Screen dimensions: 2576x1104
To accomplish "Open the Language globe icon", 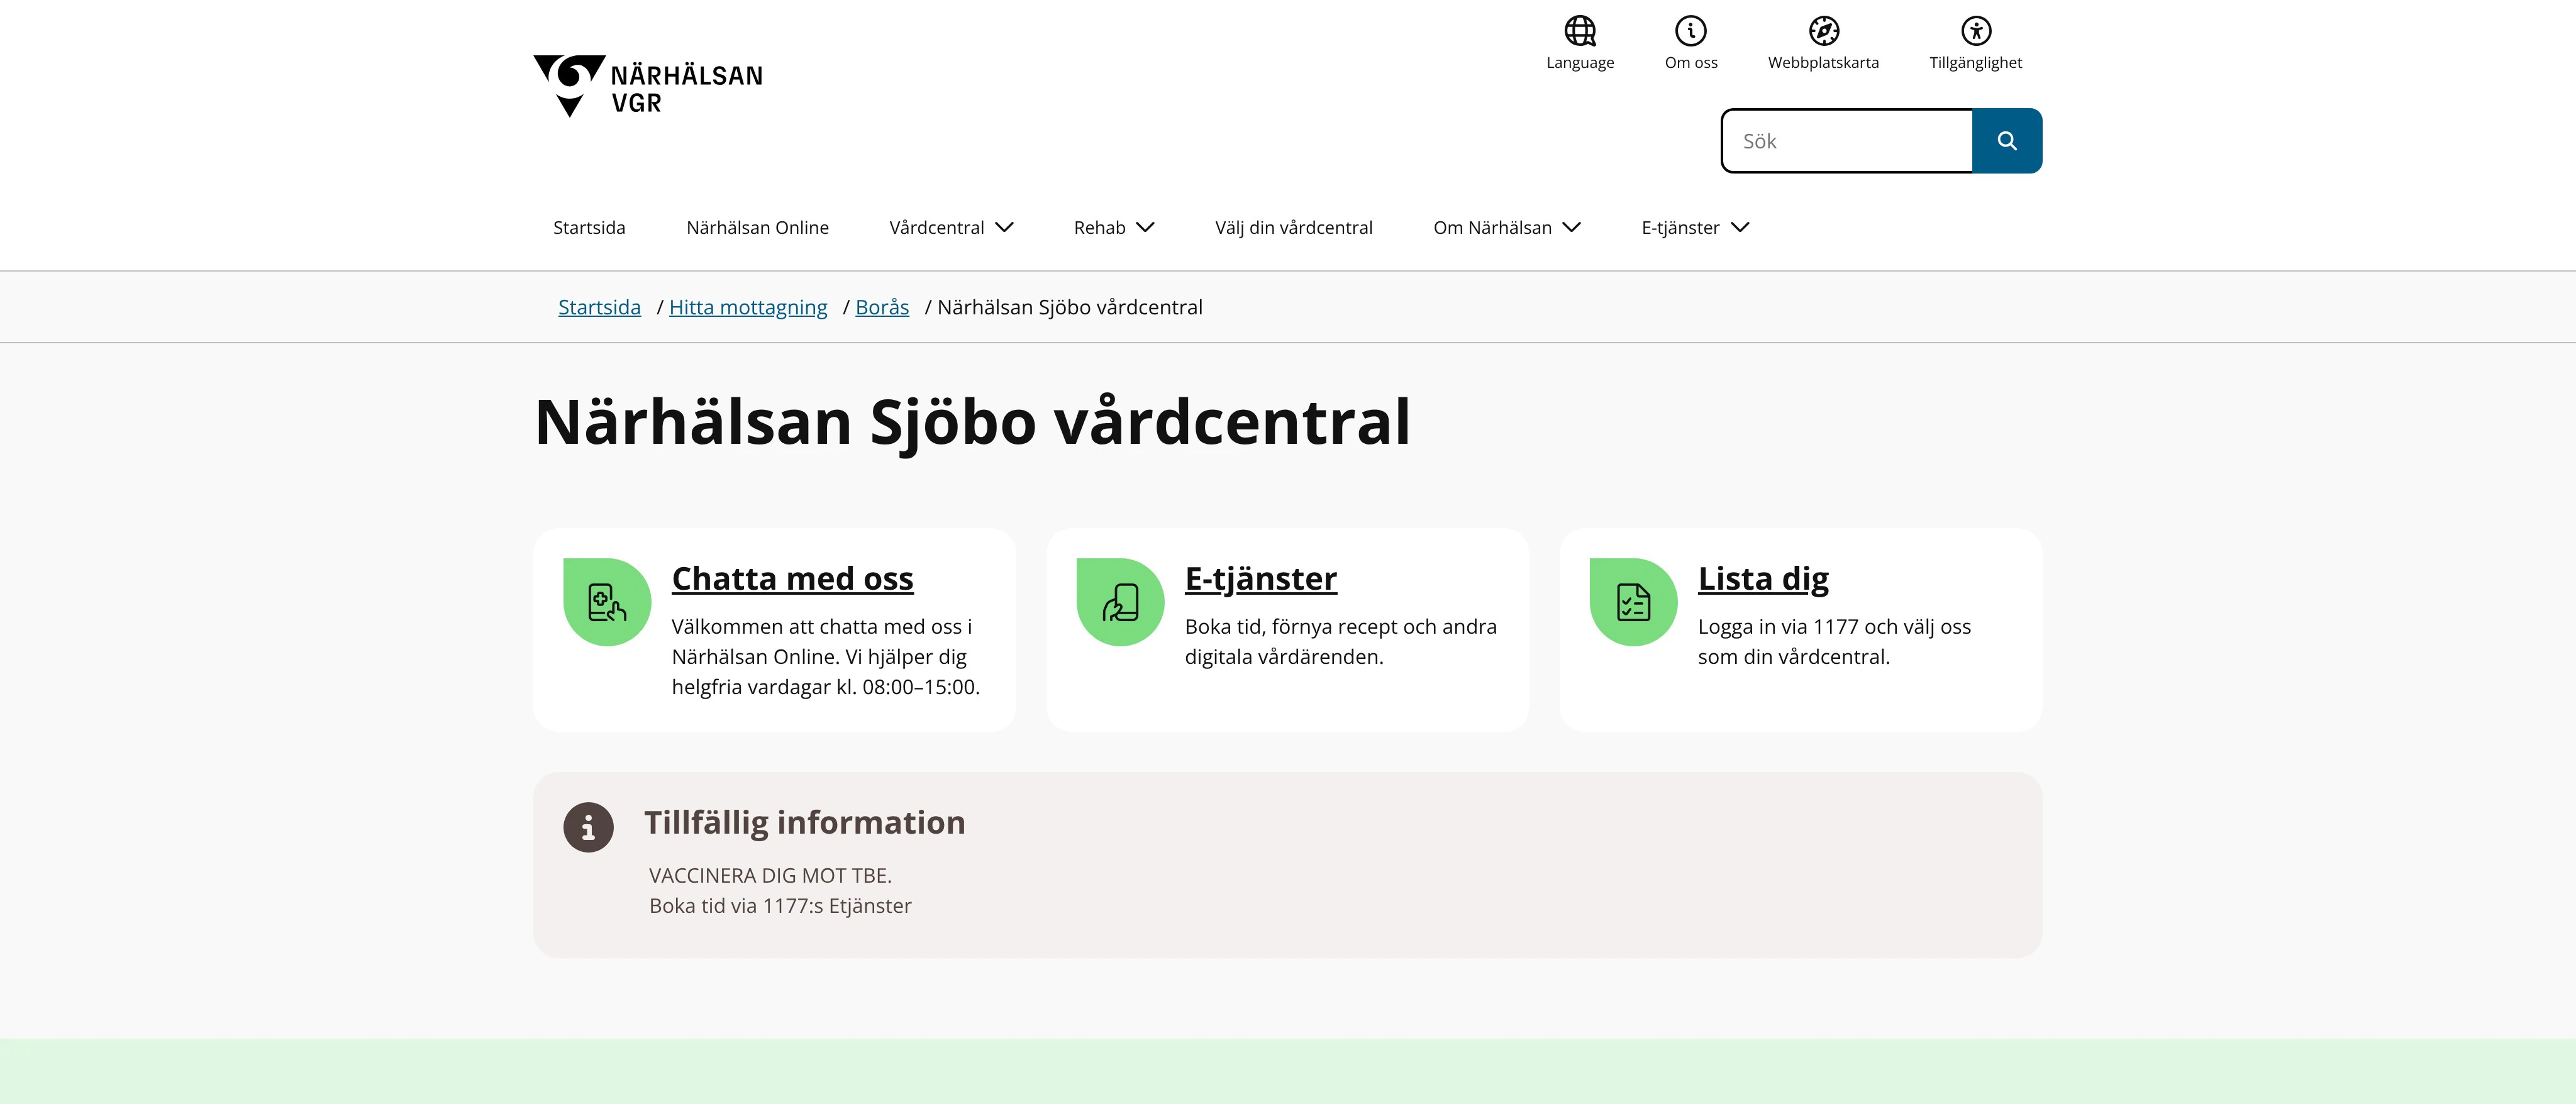I will [1580, 31].
